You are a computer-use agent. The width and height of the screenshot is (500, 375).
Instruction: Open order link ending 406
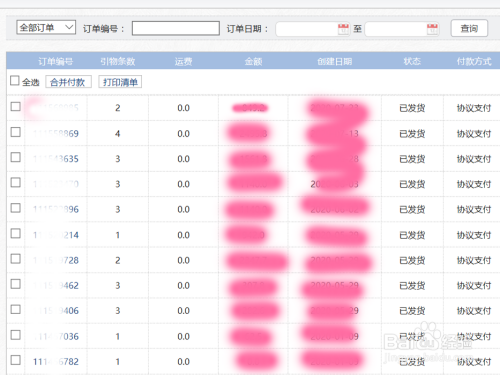[56, 311]
